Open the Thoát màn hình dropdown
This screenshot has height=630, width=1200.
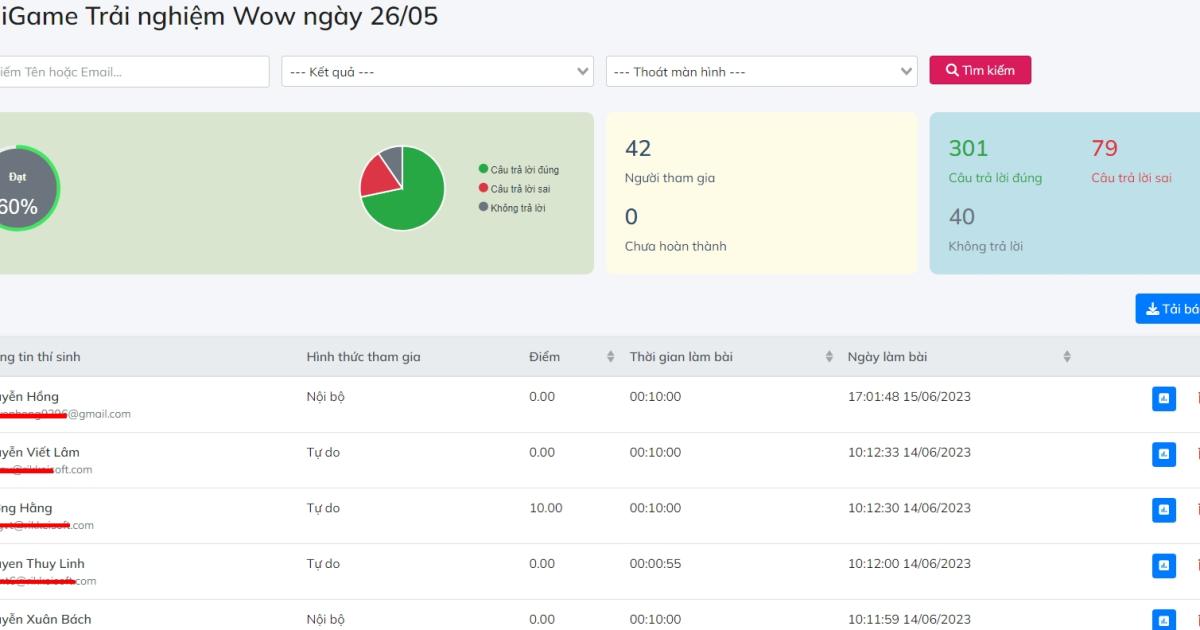point(761,72)
